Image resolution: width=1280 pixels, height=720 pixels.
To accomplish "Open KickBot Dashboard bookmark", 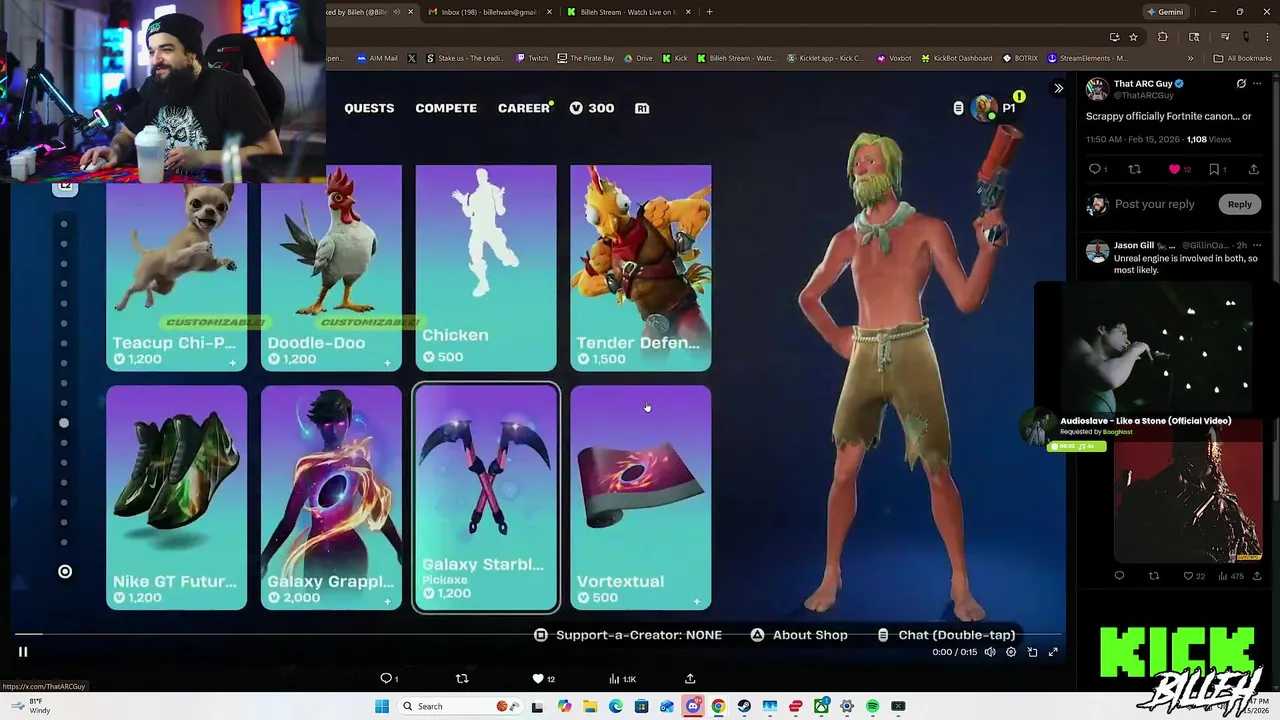I will click(x=955, y=58).
